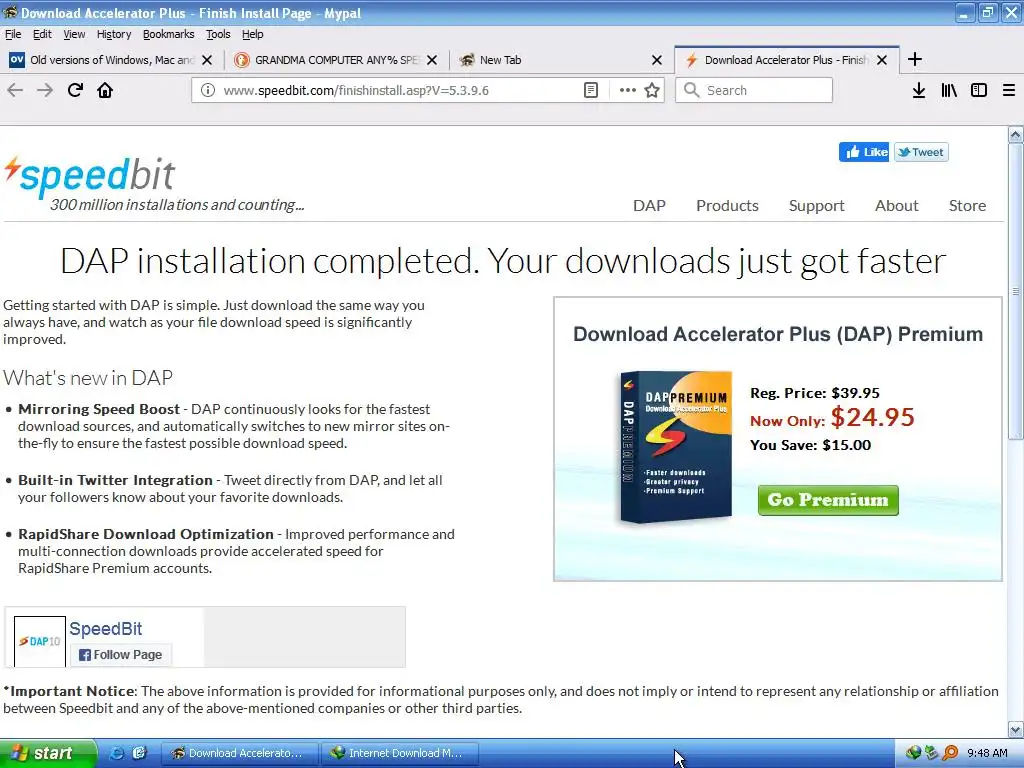Toggle reader view icon
The width and height of the screenshot is (1024, 768).
(591, 90)
